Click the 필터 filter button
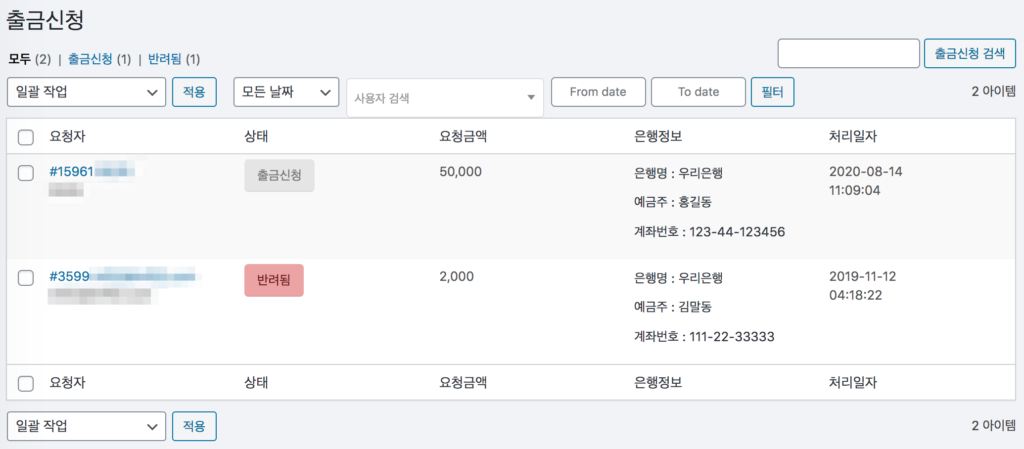Image resolution: width=1024 pixels, height=449 pixels. [x=771, y=92]
